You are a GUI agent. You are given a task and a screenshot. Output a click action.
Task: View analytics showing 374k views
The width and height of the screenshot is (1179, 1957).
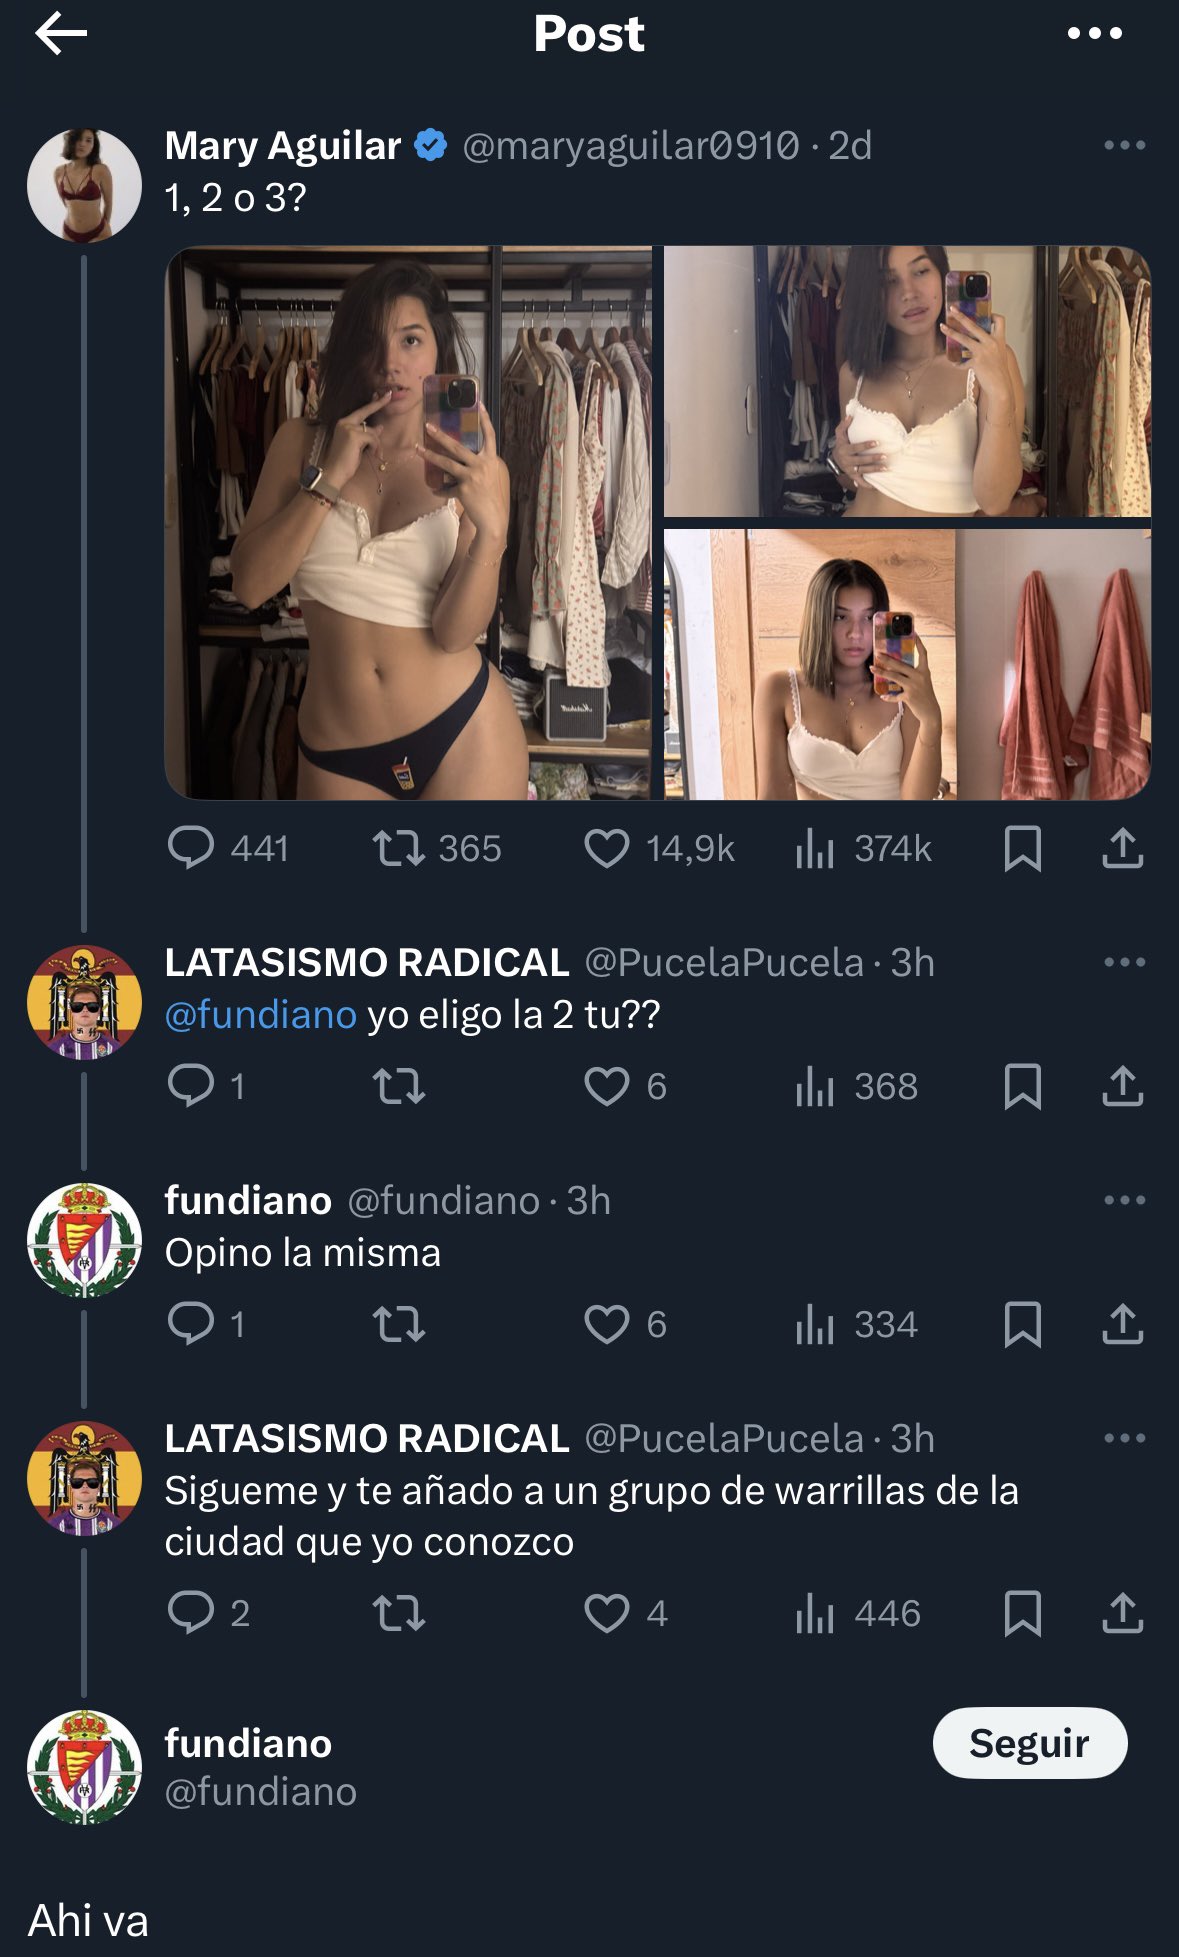pos(815,849)
